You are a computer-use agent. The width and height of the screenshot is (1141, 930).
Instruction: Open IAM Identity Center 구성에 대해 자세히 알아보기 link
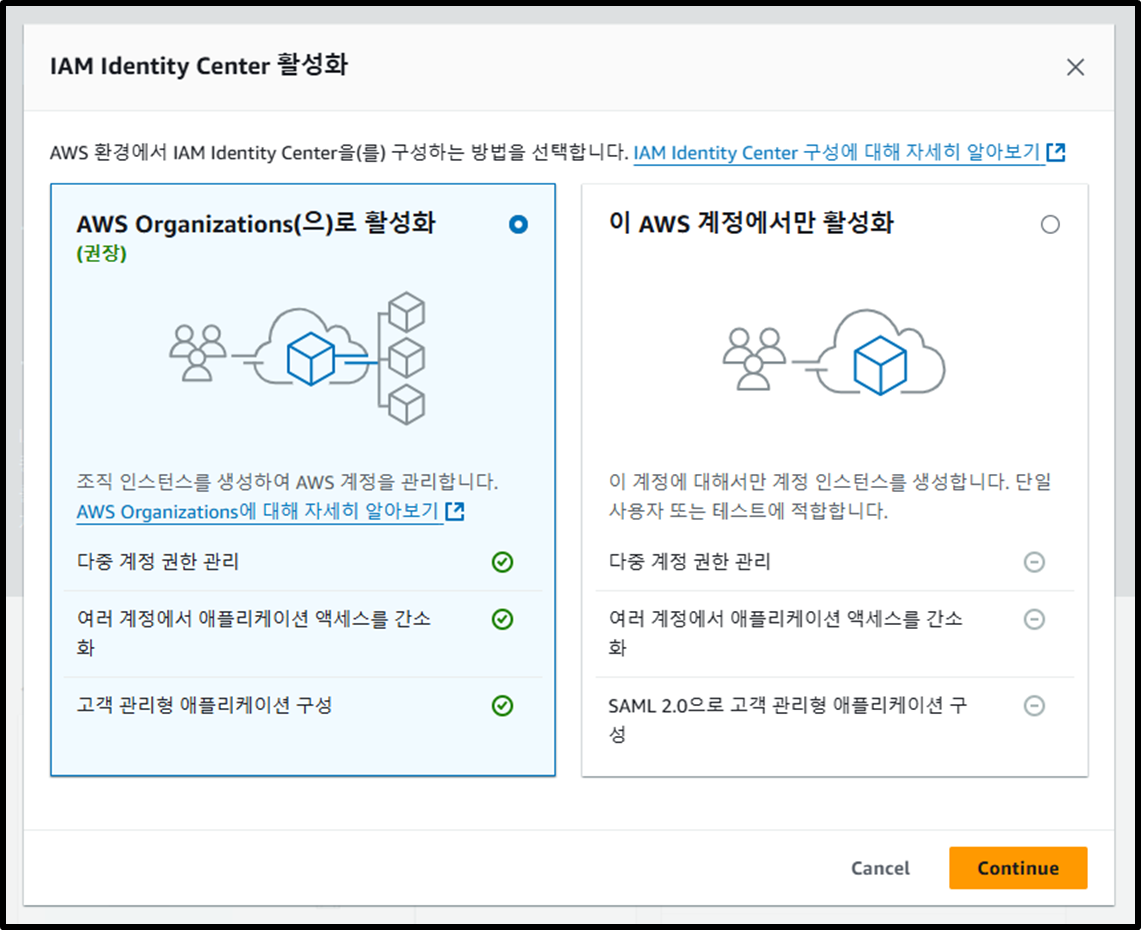point(837,152)
